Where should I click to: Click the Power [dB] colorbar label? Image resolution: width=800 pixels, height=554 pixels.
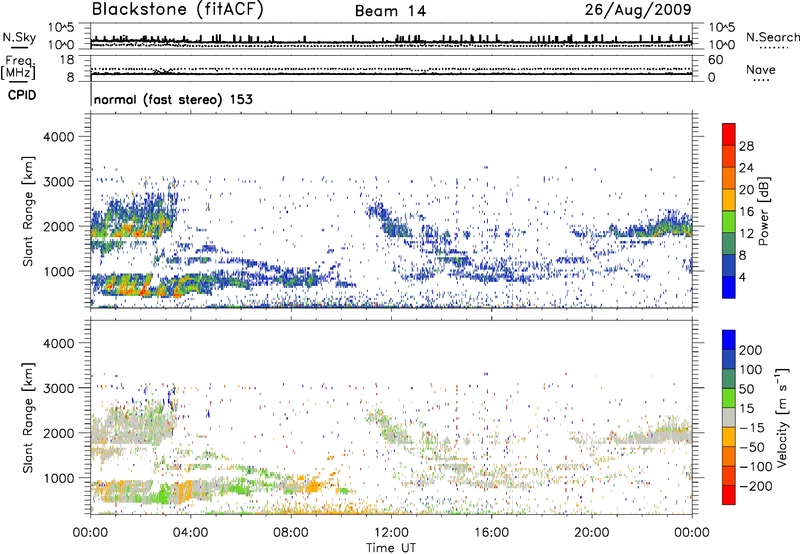(x=764, y=211)
